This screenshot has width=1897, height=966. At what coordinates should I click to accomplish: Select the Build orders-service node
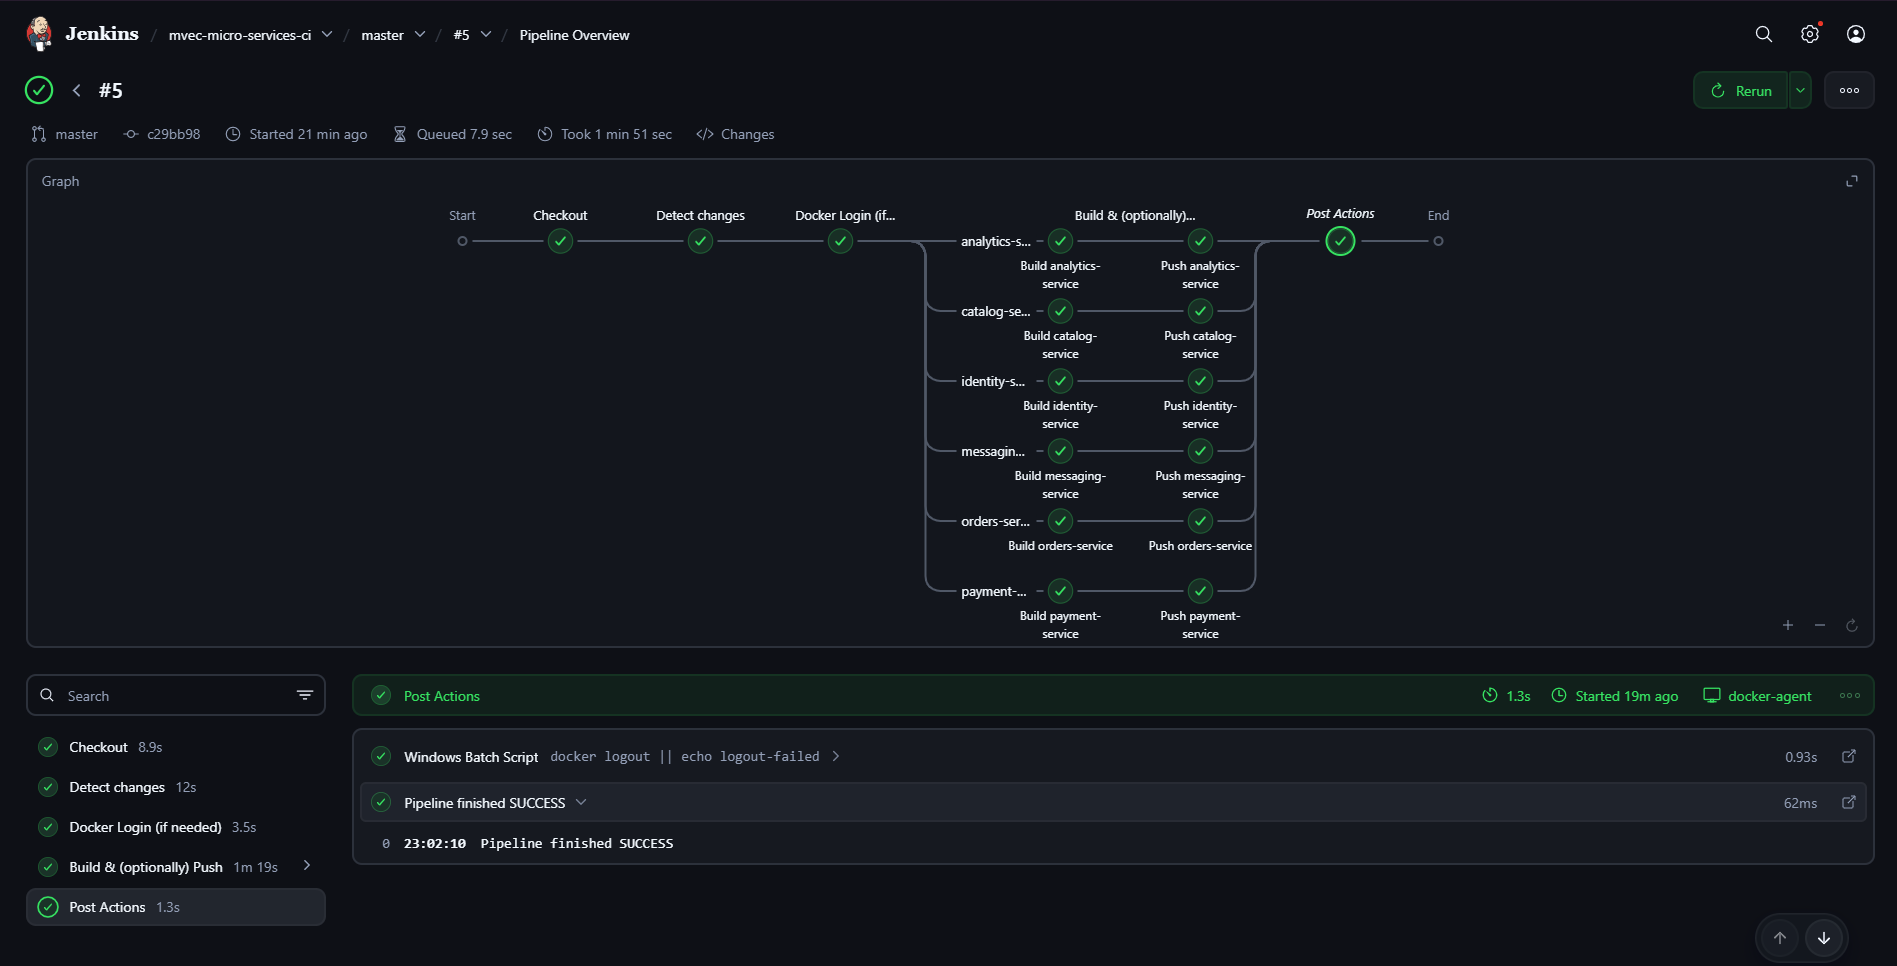pos(1060,521)
